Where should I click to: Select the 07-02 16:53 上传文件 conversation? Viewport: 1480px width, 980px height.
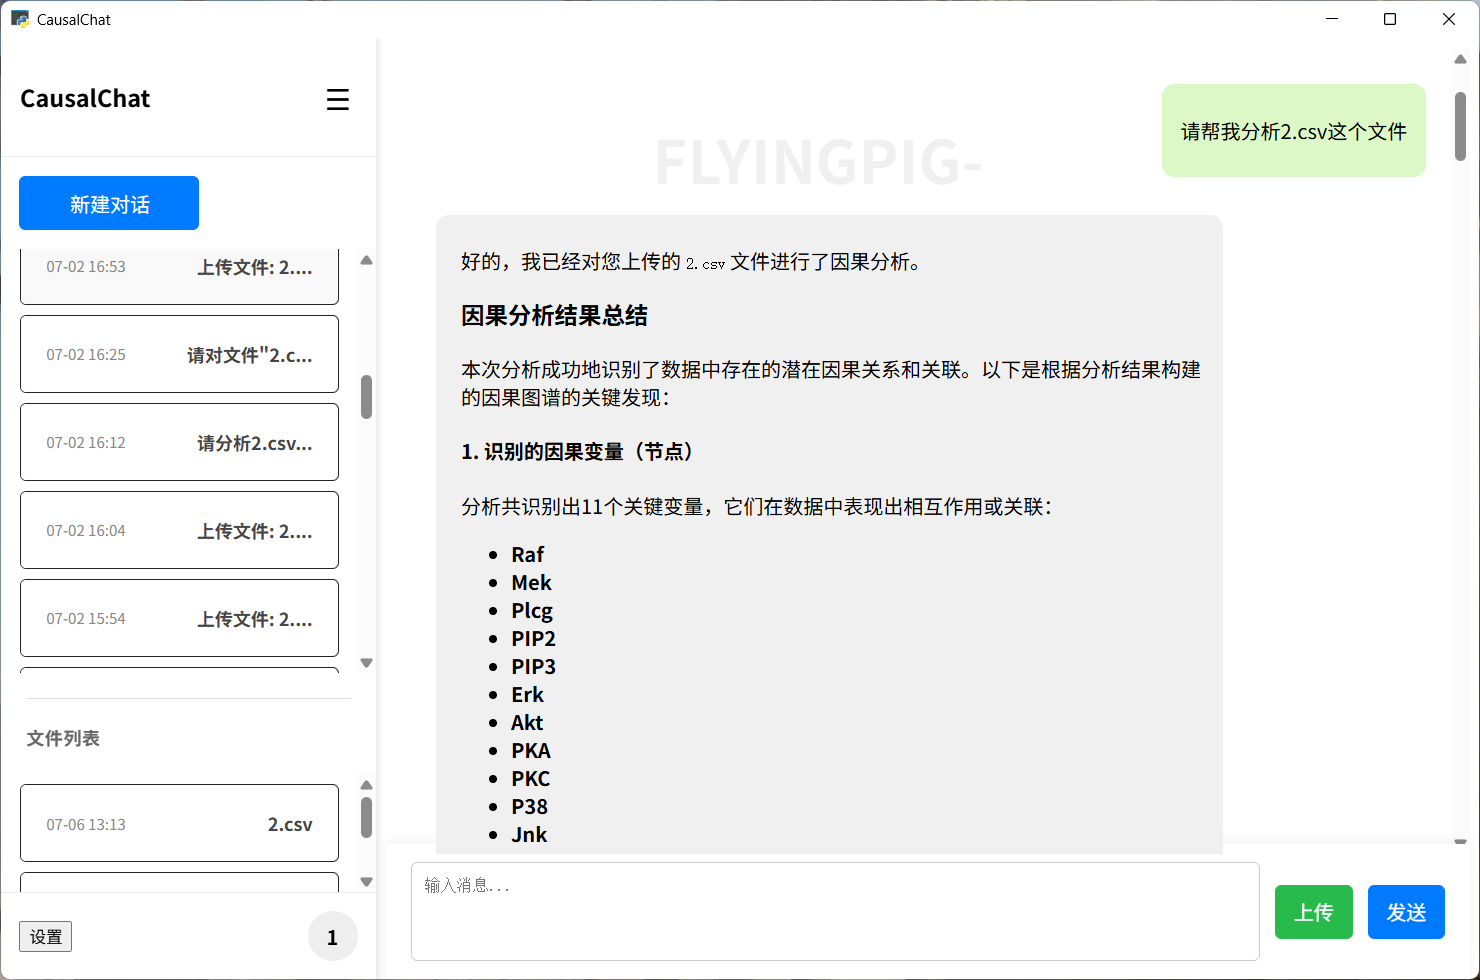[179, 267]
